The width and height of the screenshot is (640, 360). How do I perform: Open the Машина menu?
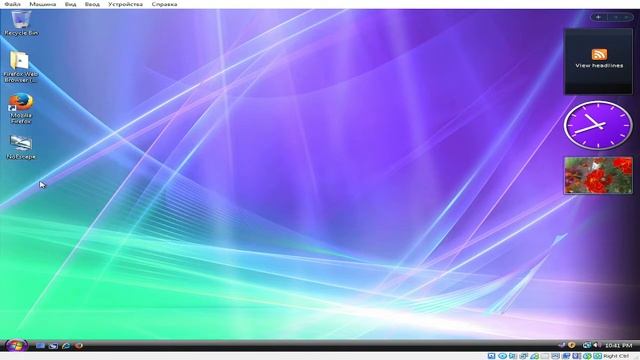click(42, 4)
